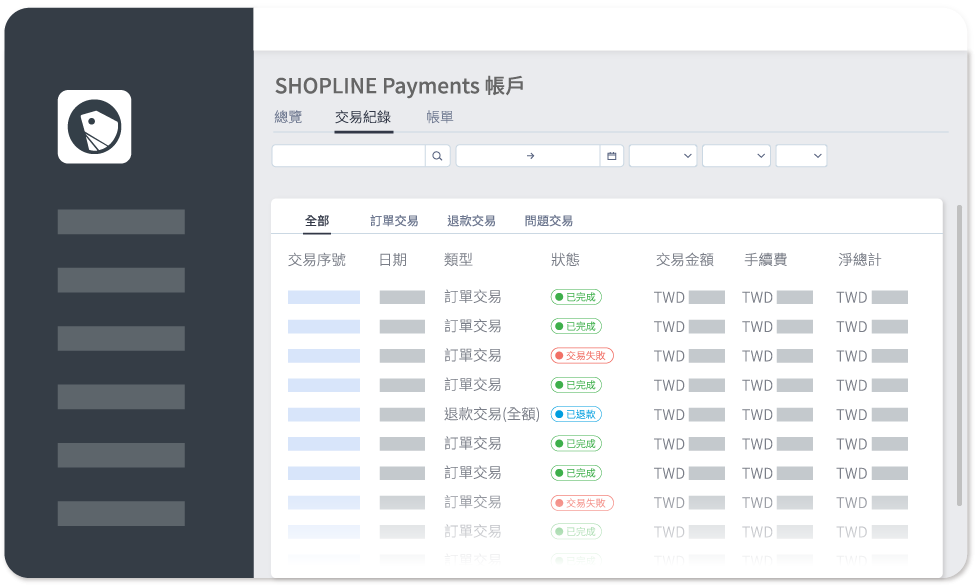Click the SHOPLINE Payments 帳戶 page title
977x586 pixels.
click(x=399, y=85)
